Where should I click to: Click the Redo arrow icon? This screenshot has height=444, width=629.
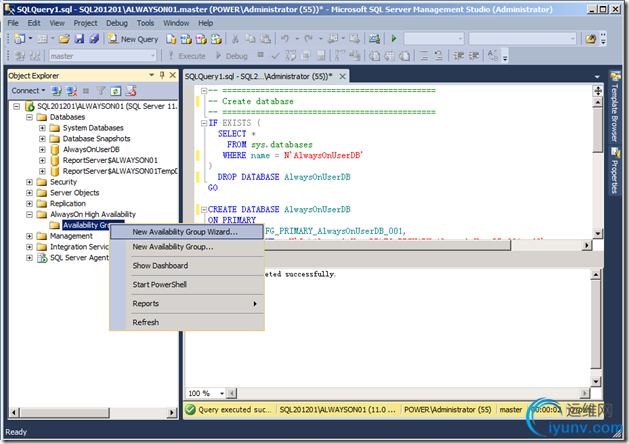[x=308, y=39]
